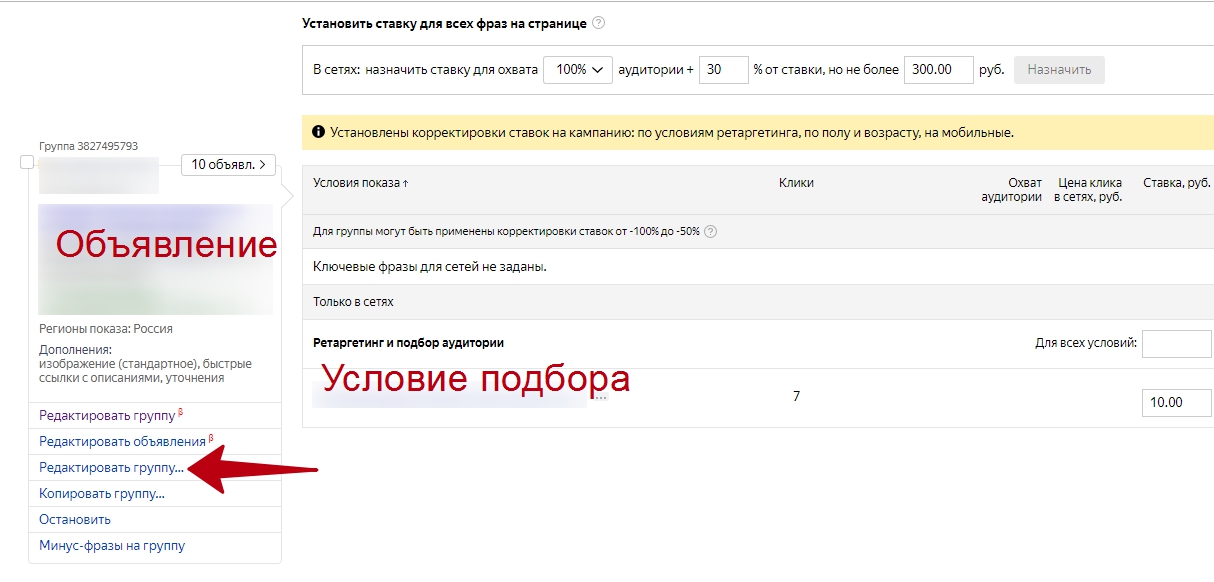
Task: Open help icon beside "Установить ставку для всех фраз"
Action: click(598, 23)
